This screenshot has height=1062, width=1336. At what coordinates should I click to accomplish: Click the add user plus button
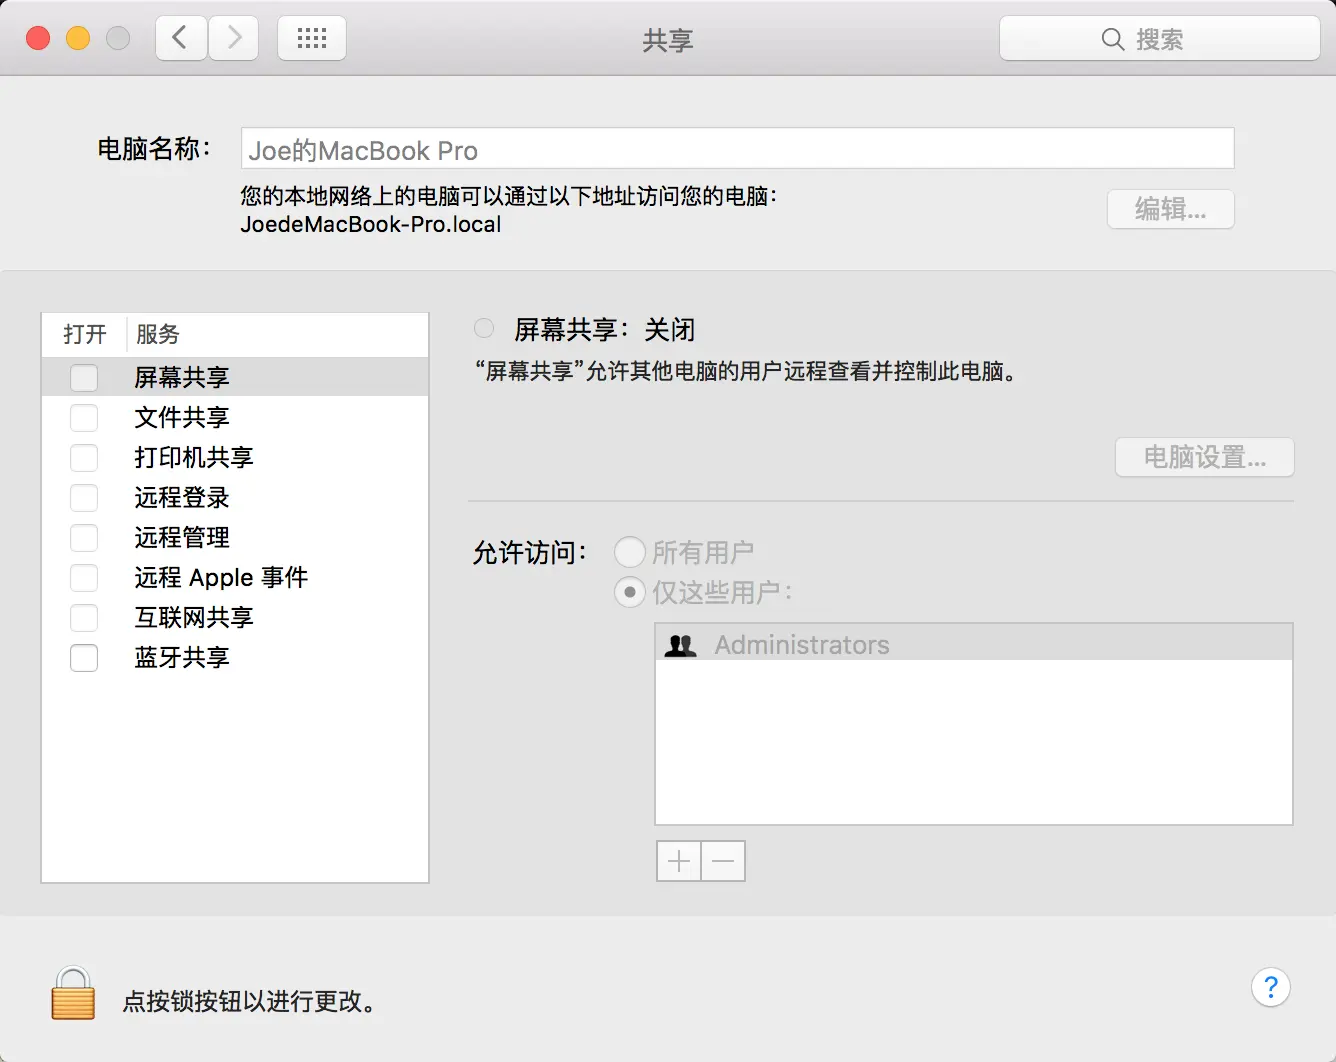tap(679, 861)
